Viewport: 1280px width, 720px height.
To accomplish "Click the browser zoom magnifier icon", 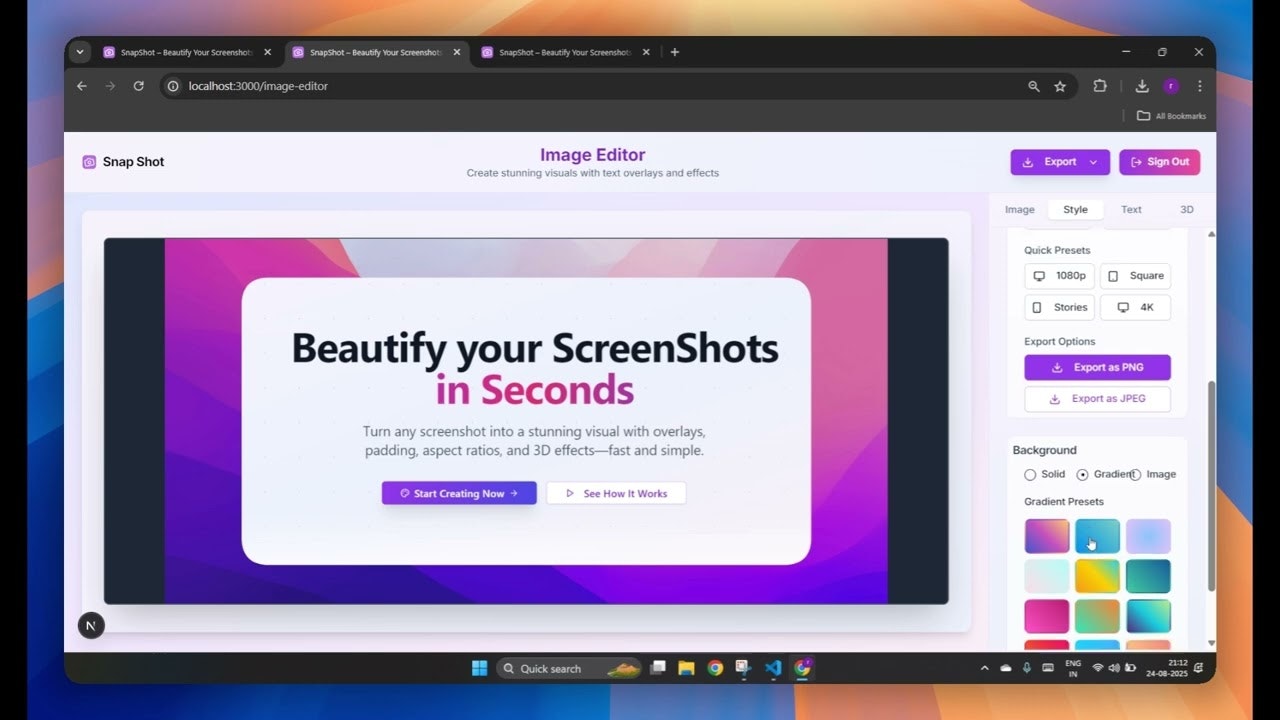I will (x=1034, y=86).
